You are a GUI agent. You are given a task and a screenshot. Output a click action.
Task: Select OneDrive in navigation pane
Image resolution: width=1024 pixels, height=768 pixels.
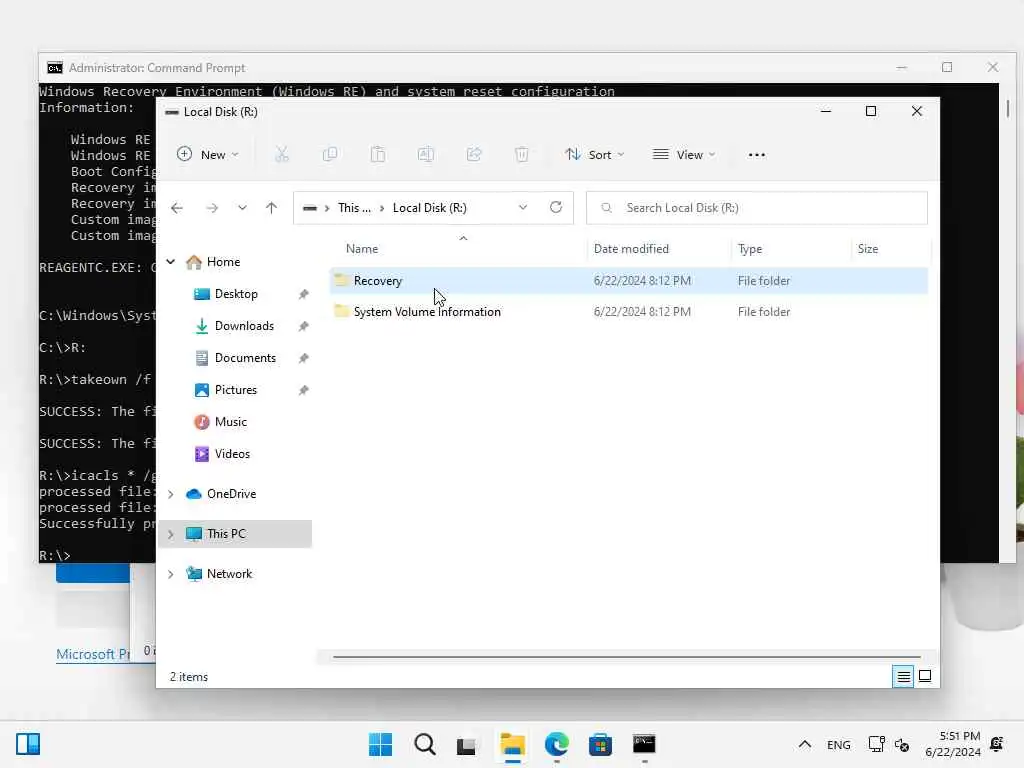(x=221, y=494)
